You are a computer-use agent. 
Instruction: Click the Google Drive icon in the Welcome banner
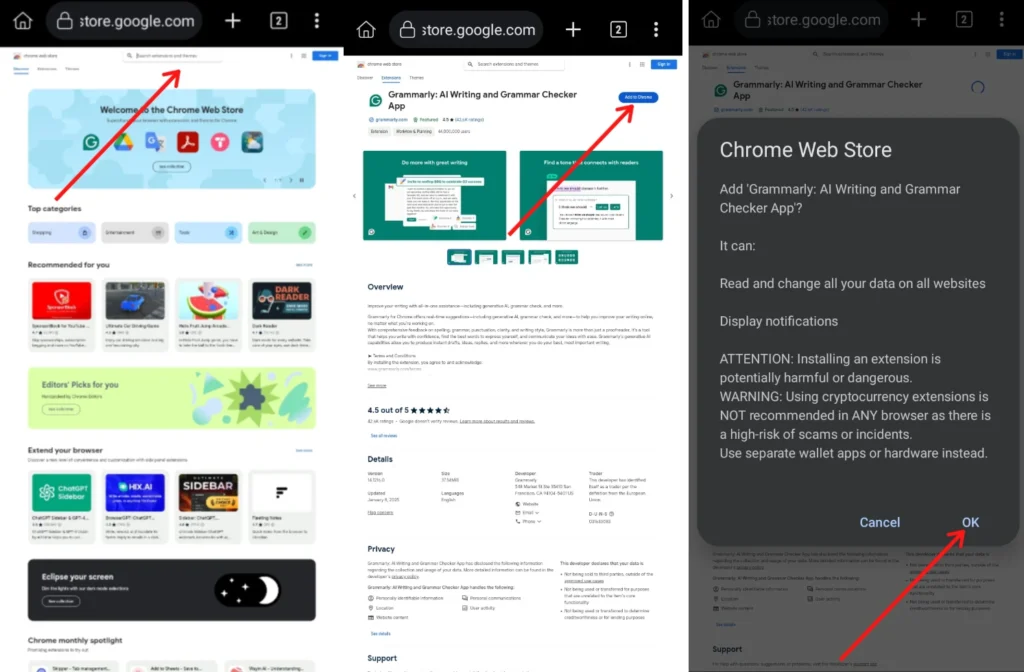tap(123, 142)
